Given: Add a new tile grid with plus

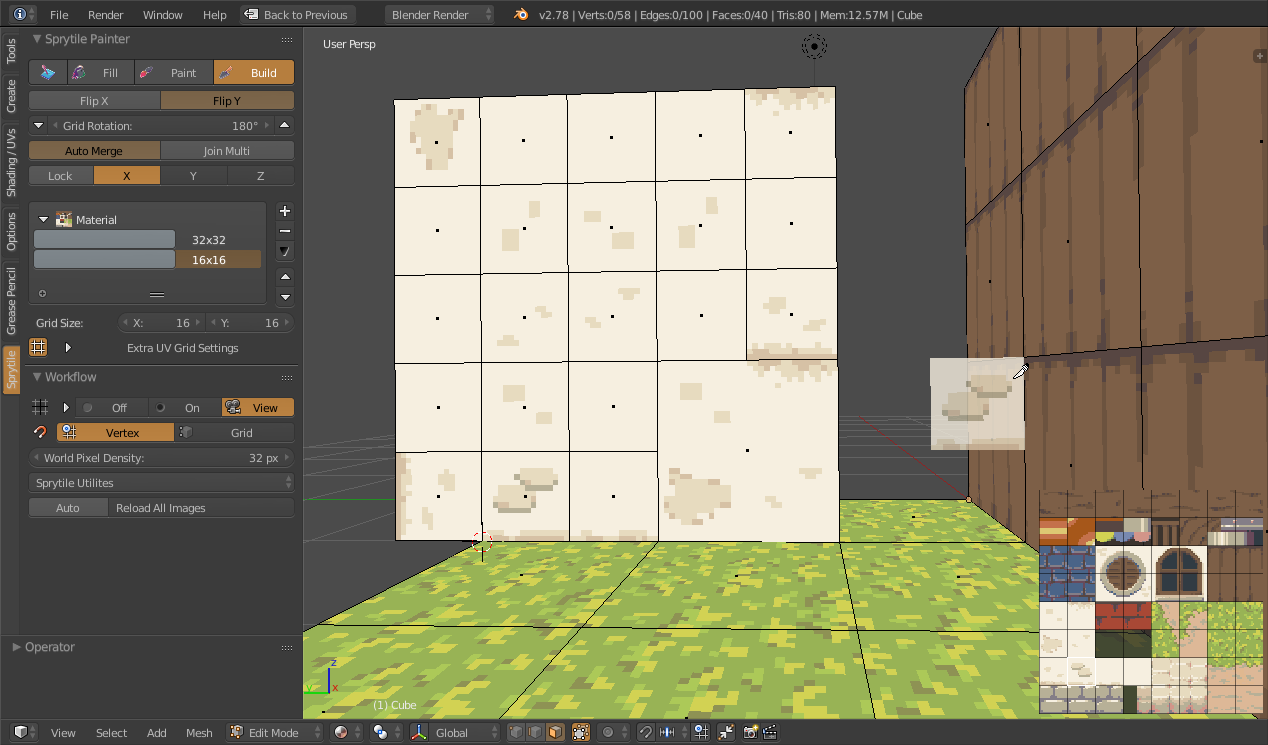Looking at the screenshot, I should (285, 211).
